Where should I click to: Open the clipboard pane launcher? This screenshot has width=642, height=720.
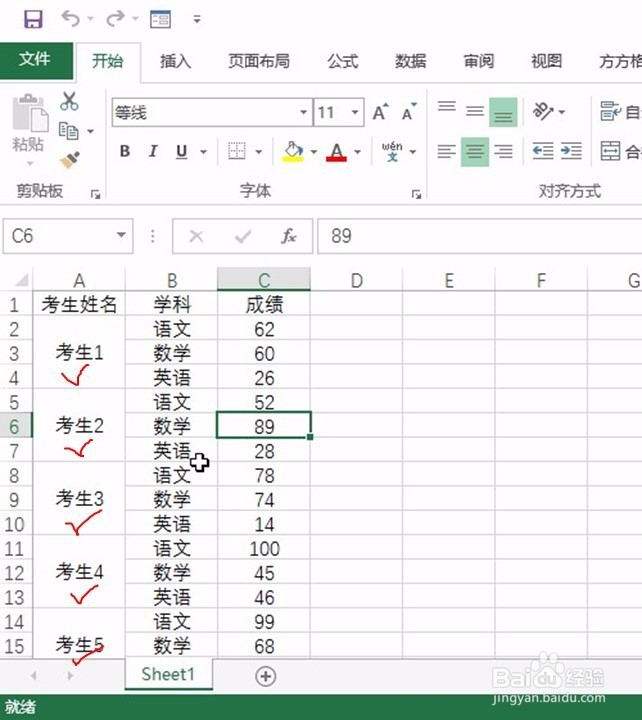pyautogui.click(x=95, y=195)
